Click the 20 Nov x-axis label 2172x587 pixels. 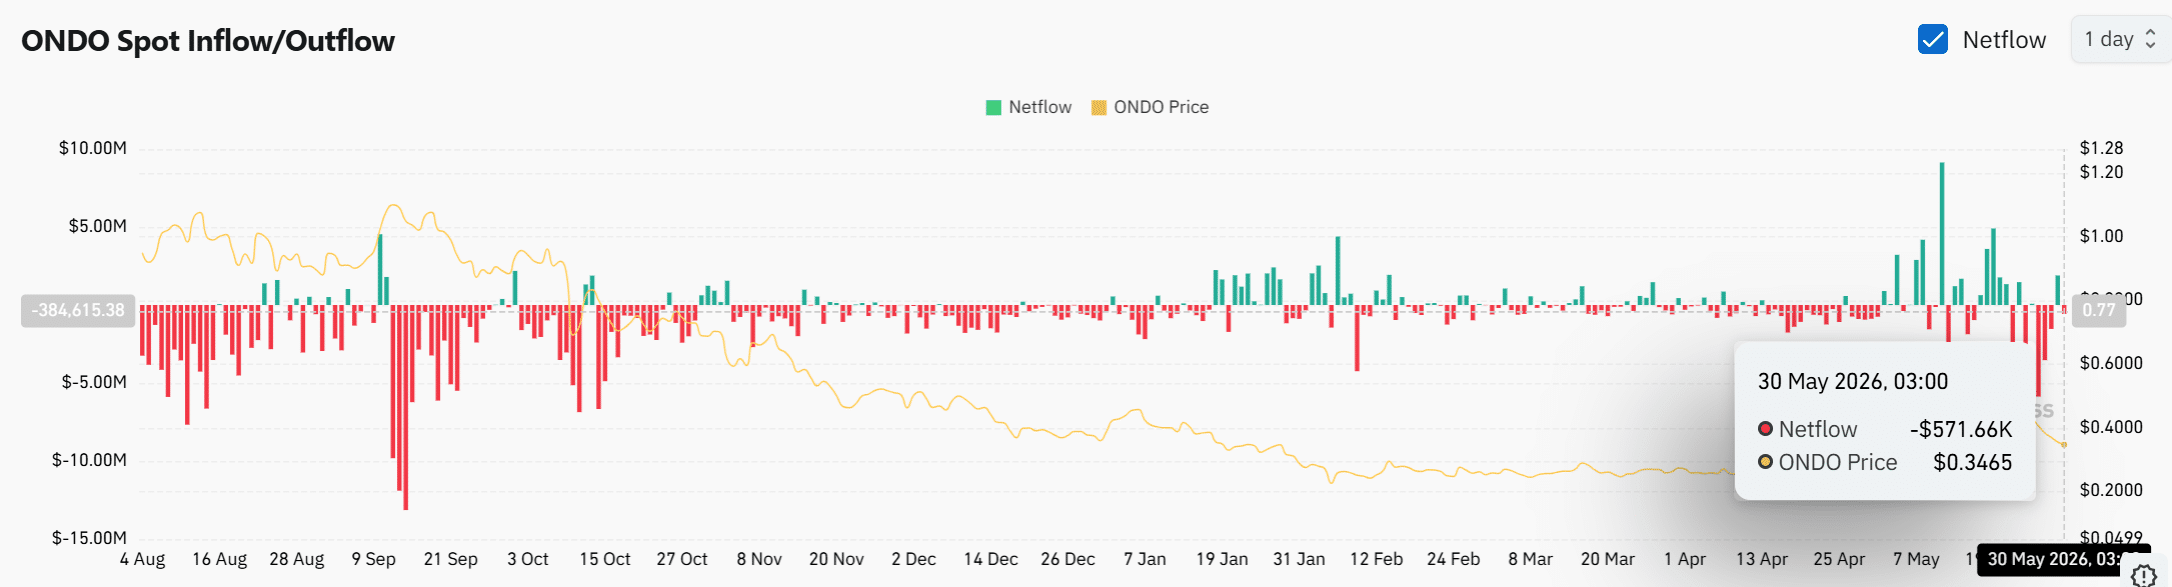coord(836,559)
